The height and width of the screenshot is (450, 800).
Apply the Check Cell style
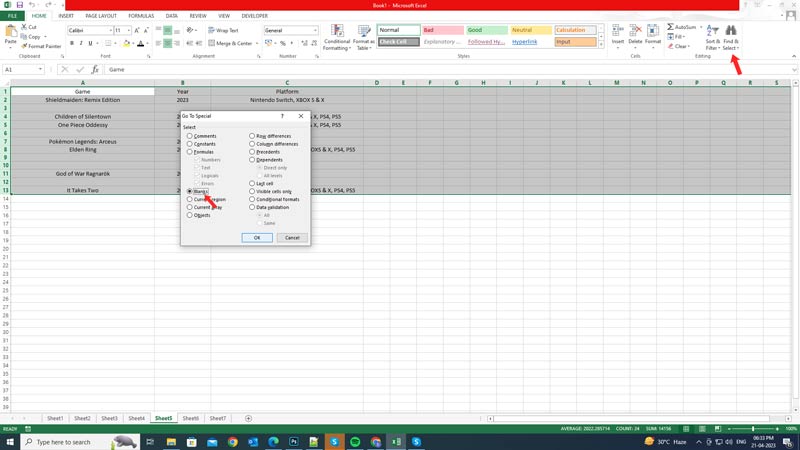[398, 42]
